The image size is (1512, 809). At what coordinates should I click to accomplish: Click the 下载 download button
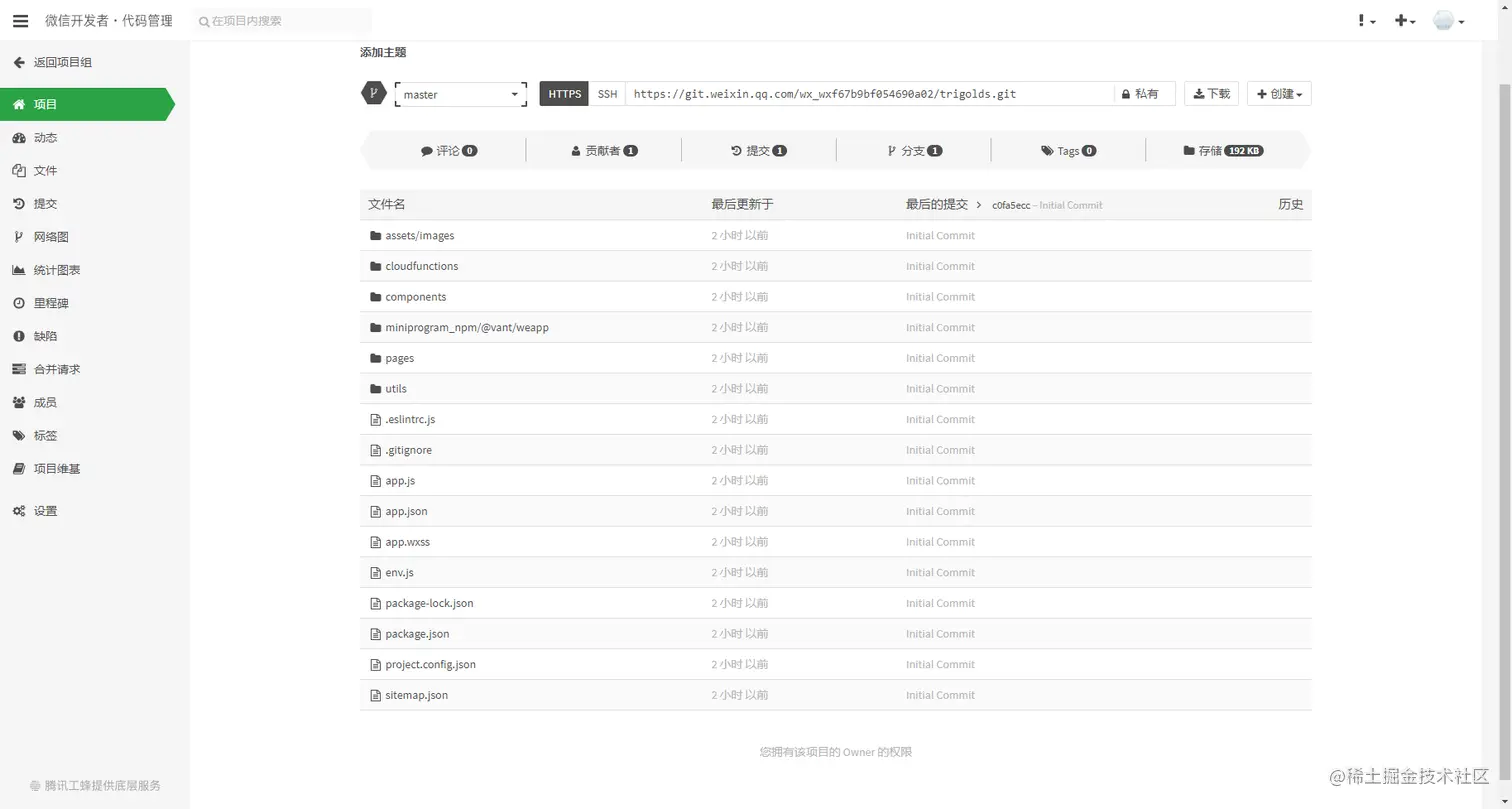[x=1212, y=94]
